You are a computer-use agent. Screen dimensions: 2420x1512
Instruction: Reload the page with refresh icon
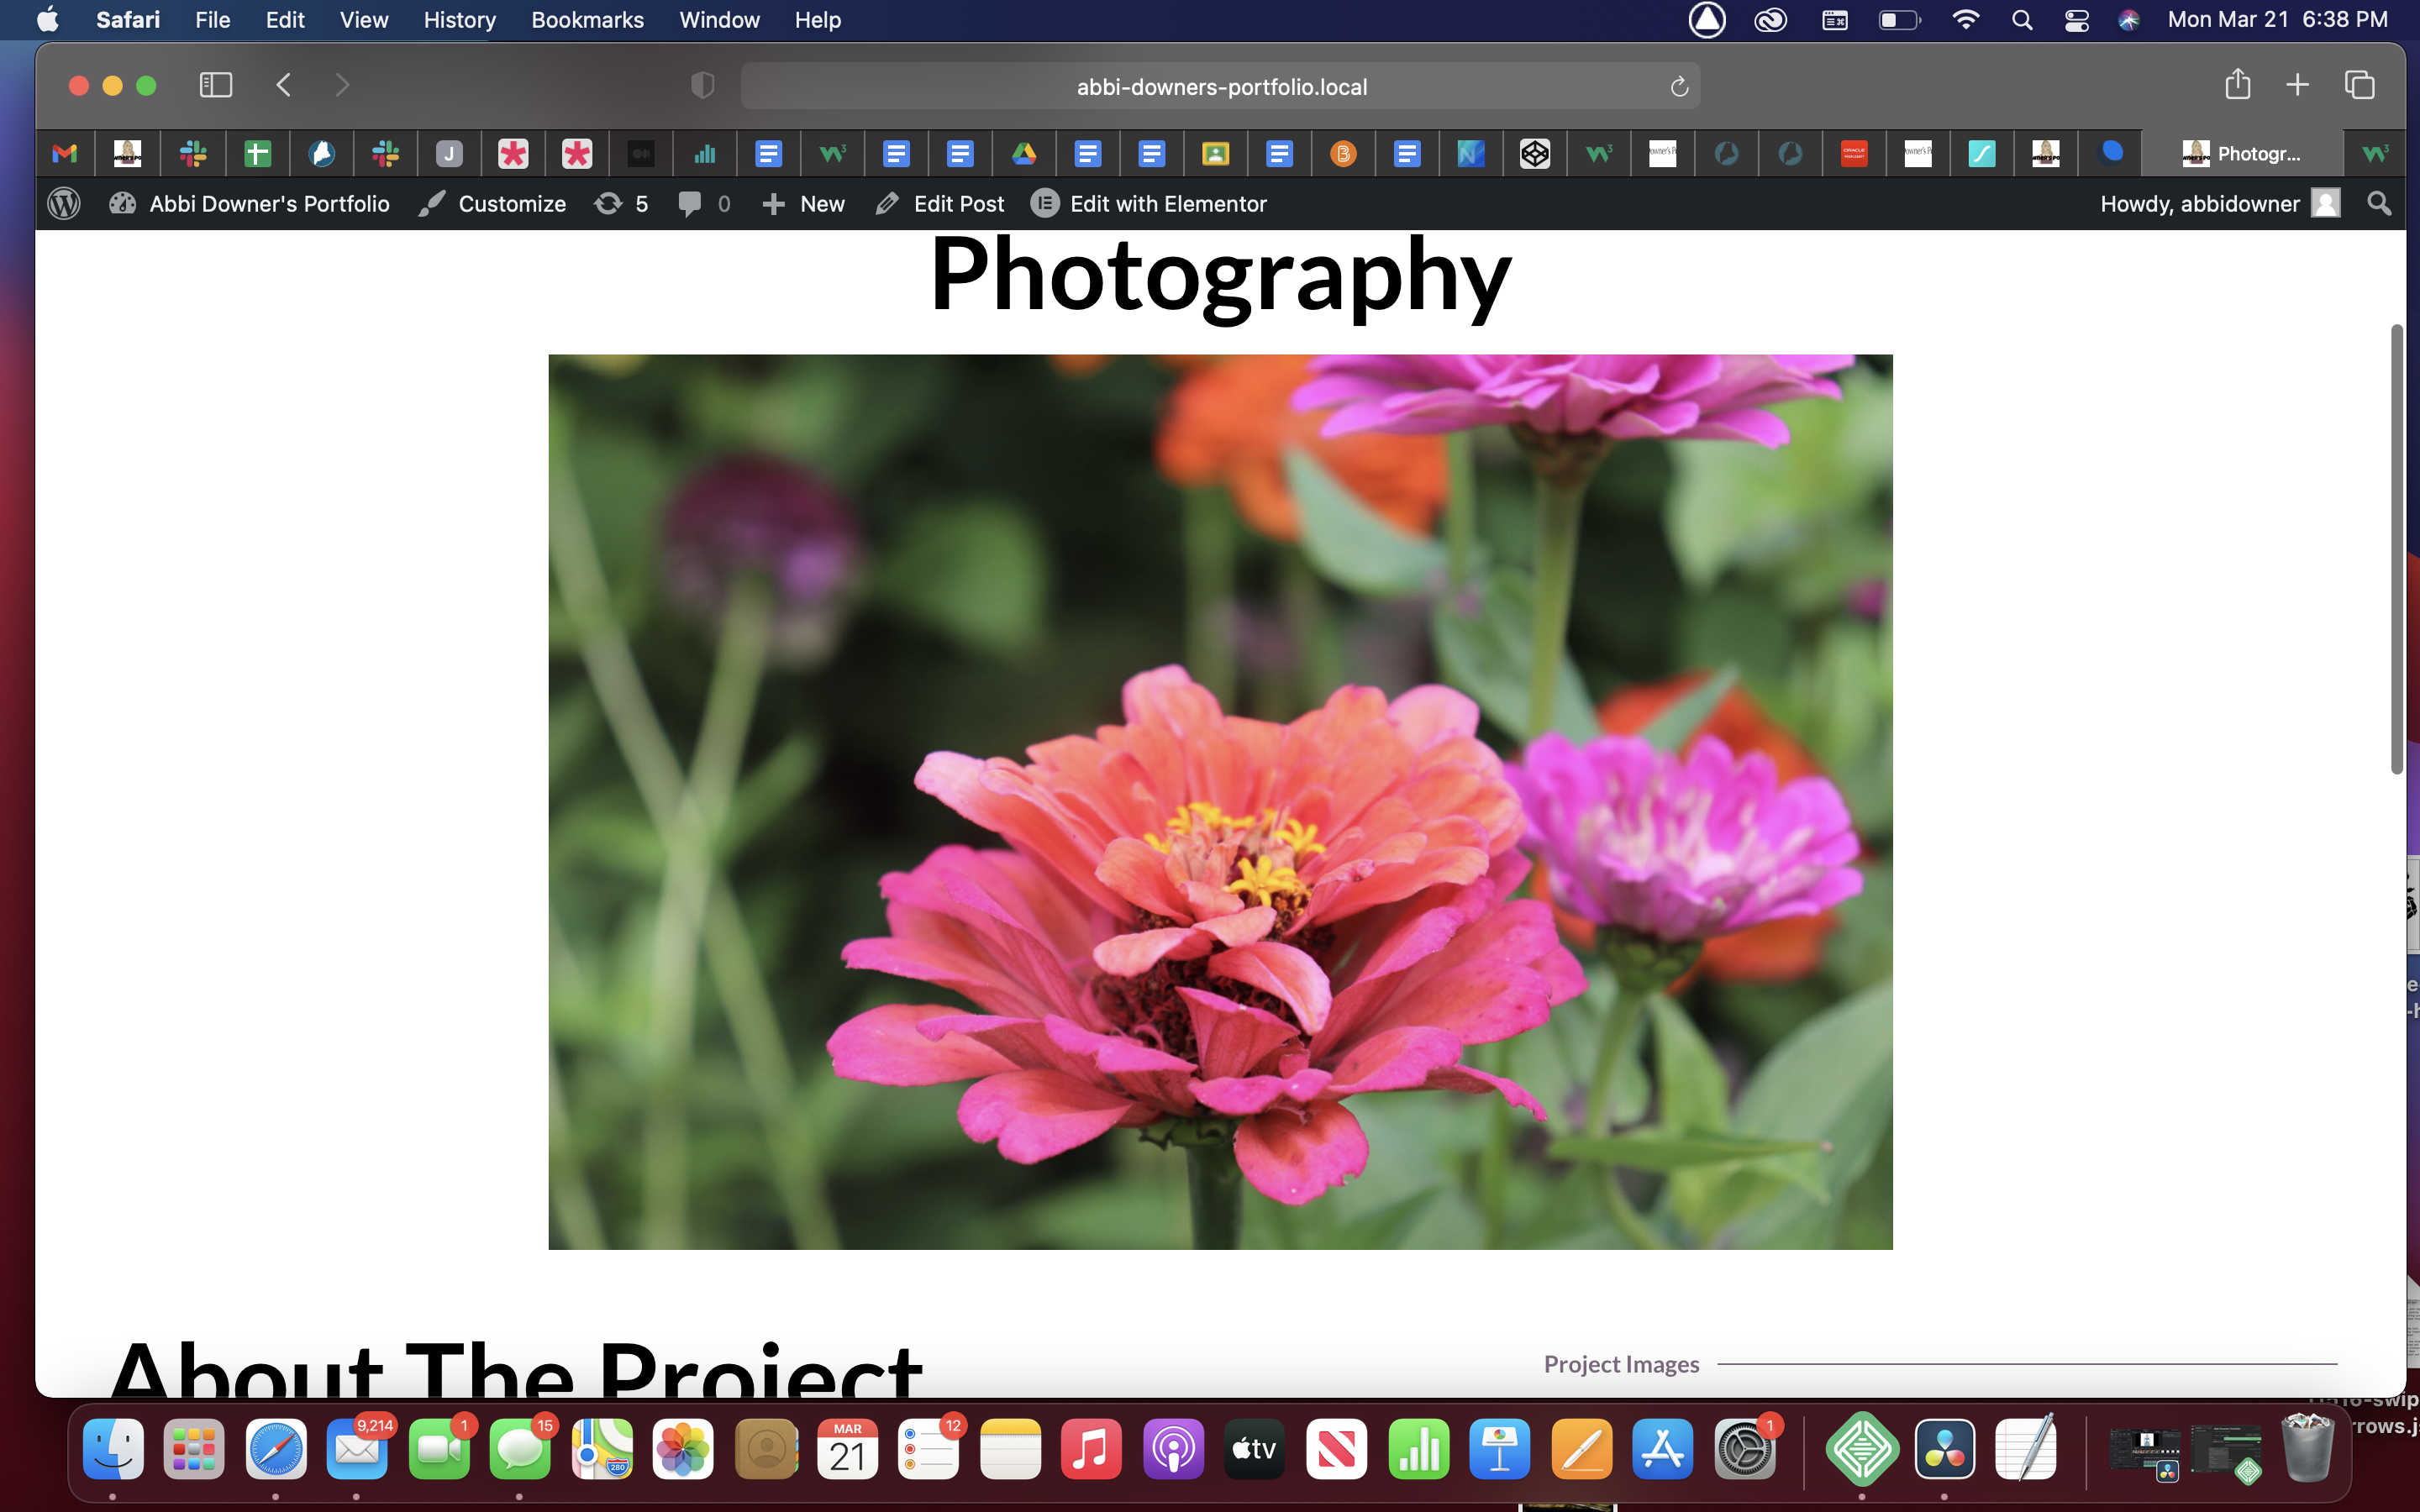(x=1679, y=87)
